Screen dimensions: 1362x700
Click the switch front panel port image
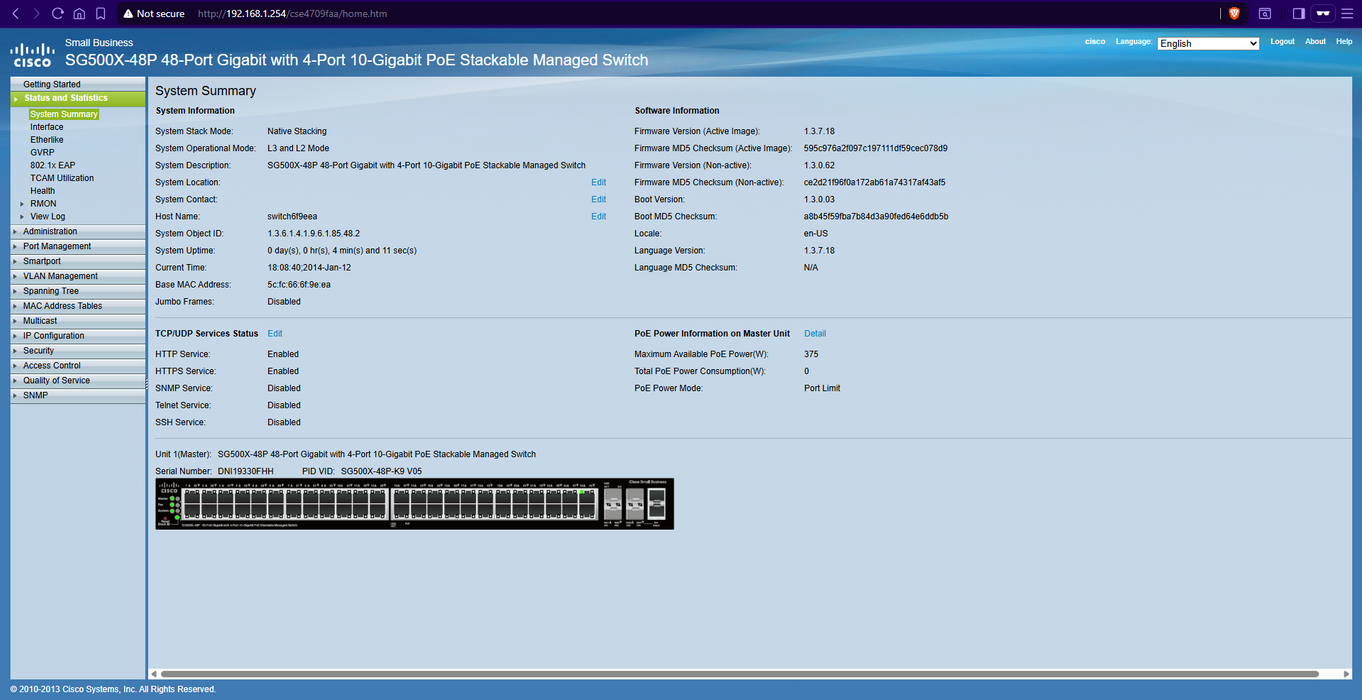point(414,503)
